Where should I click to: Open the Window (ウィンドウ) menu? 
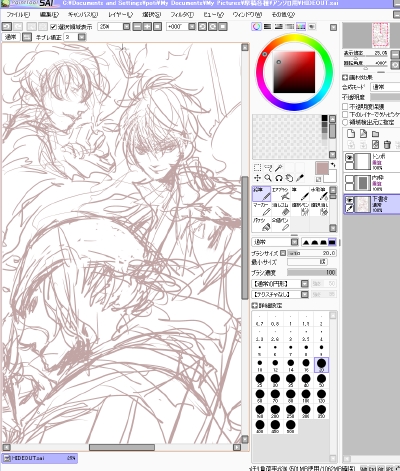[247, 15]
